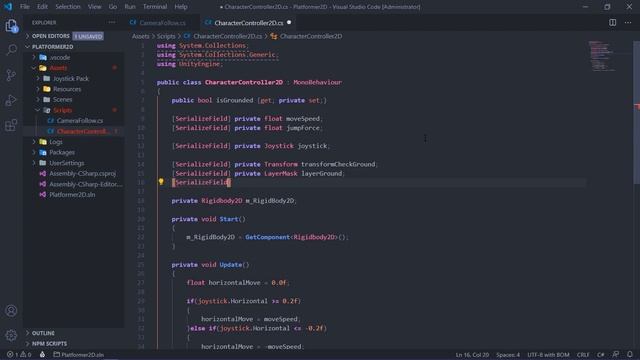Select CharacterController2D.cs in the file tree

(x=83, y=131)
